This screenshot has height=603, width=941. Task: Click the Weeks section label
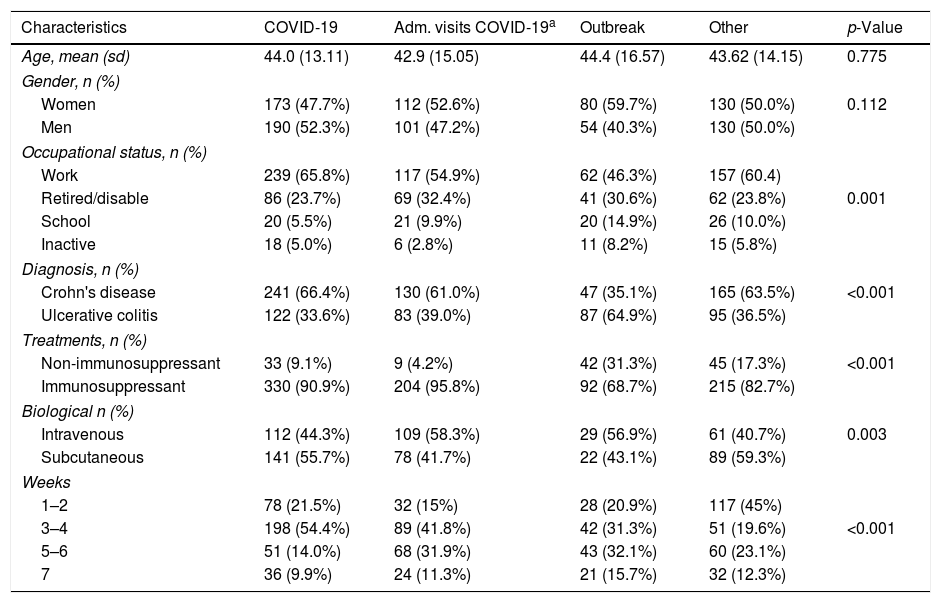click(42, 482)
